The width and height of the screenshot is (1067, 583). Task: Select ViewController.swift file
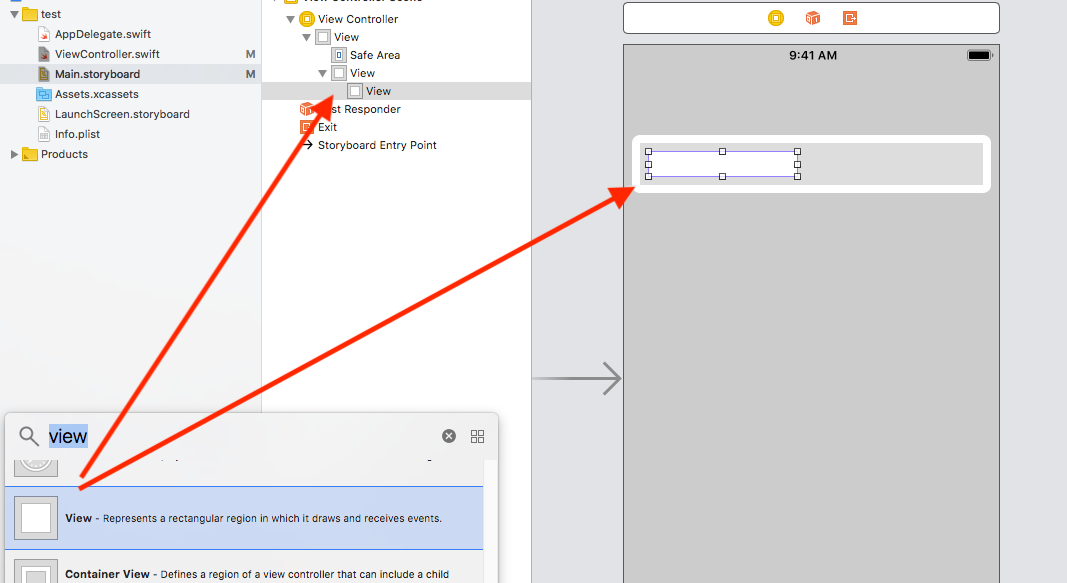pos(107,54)
